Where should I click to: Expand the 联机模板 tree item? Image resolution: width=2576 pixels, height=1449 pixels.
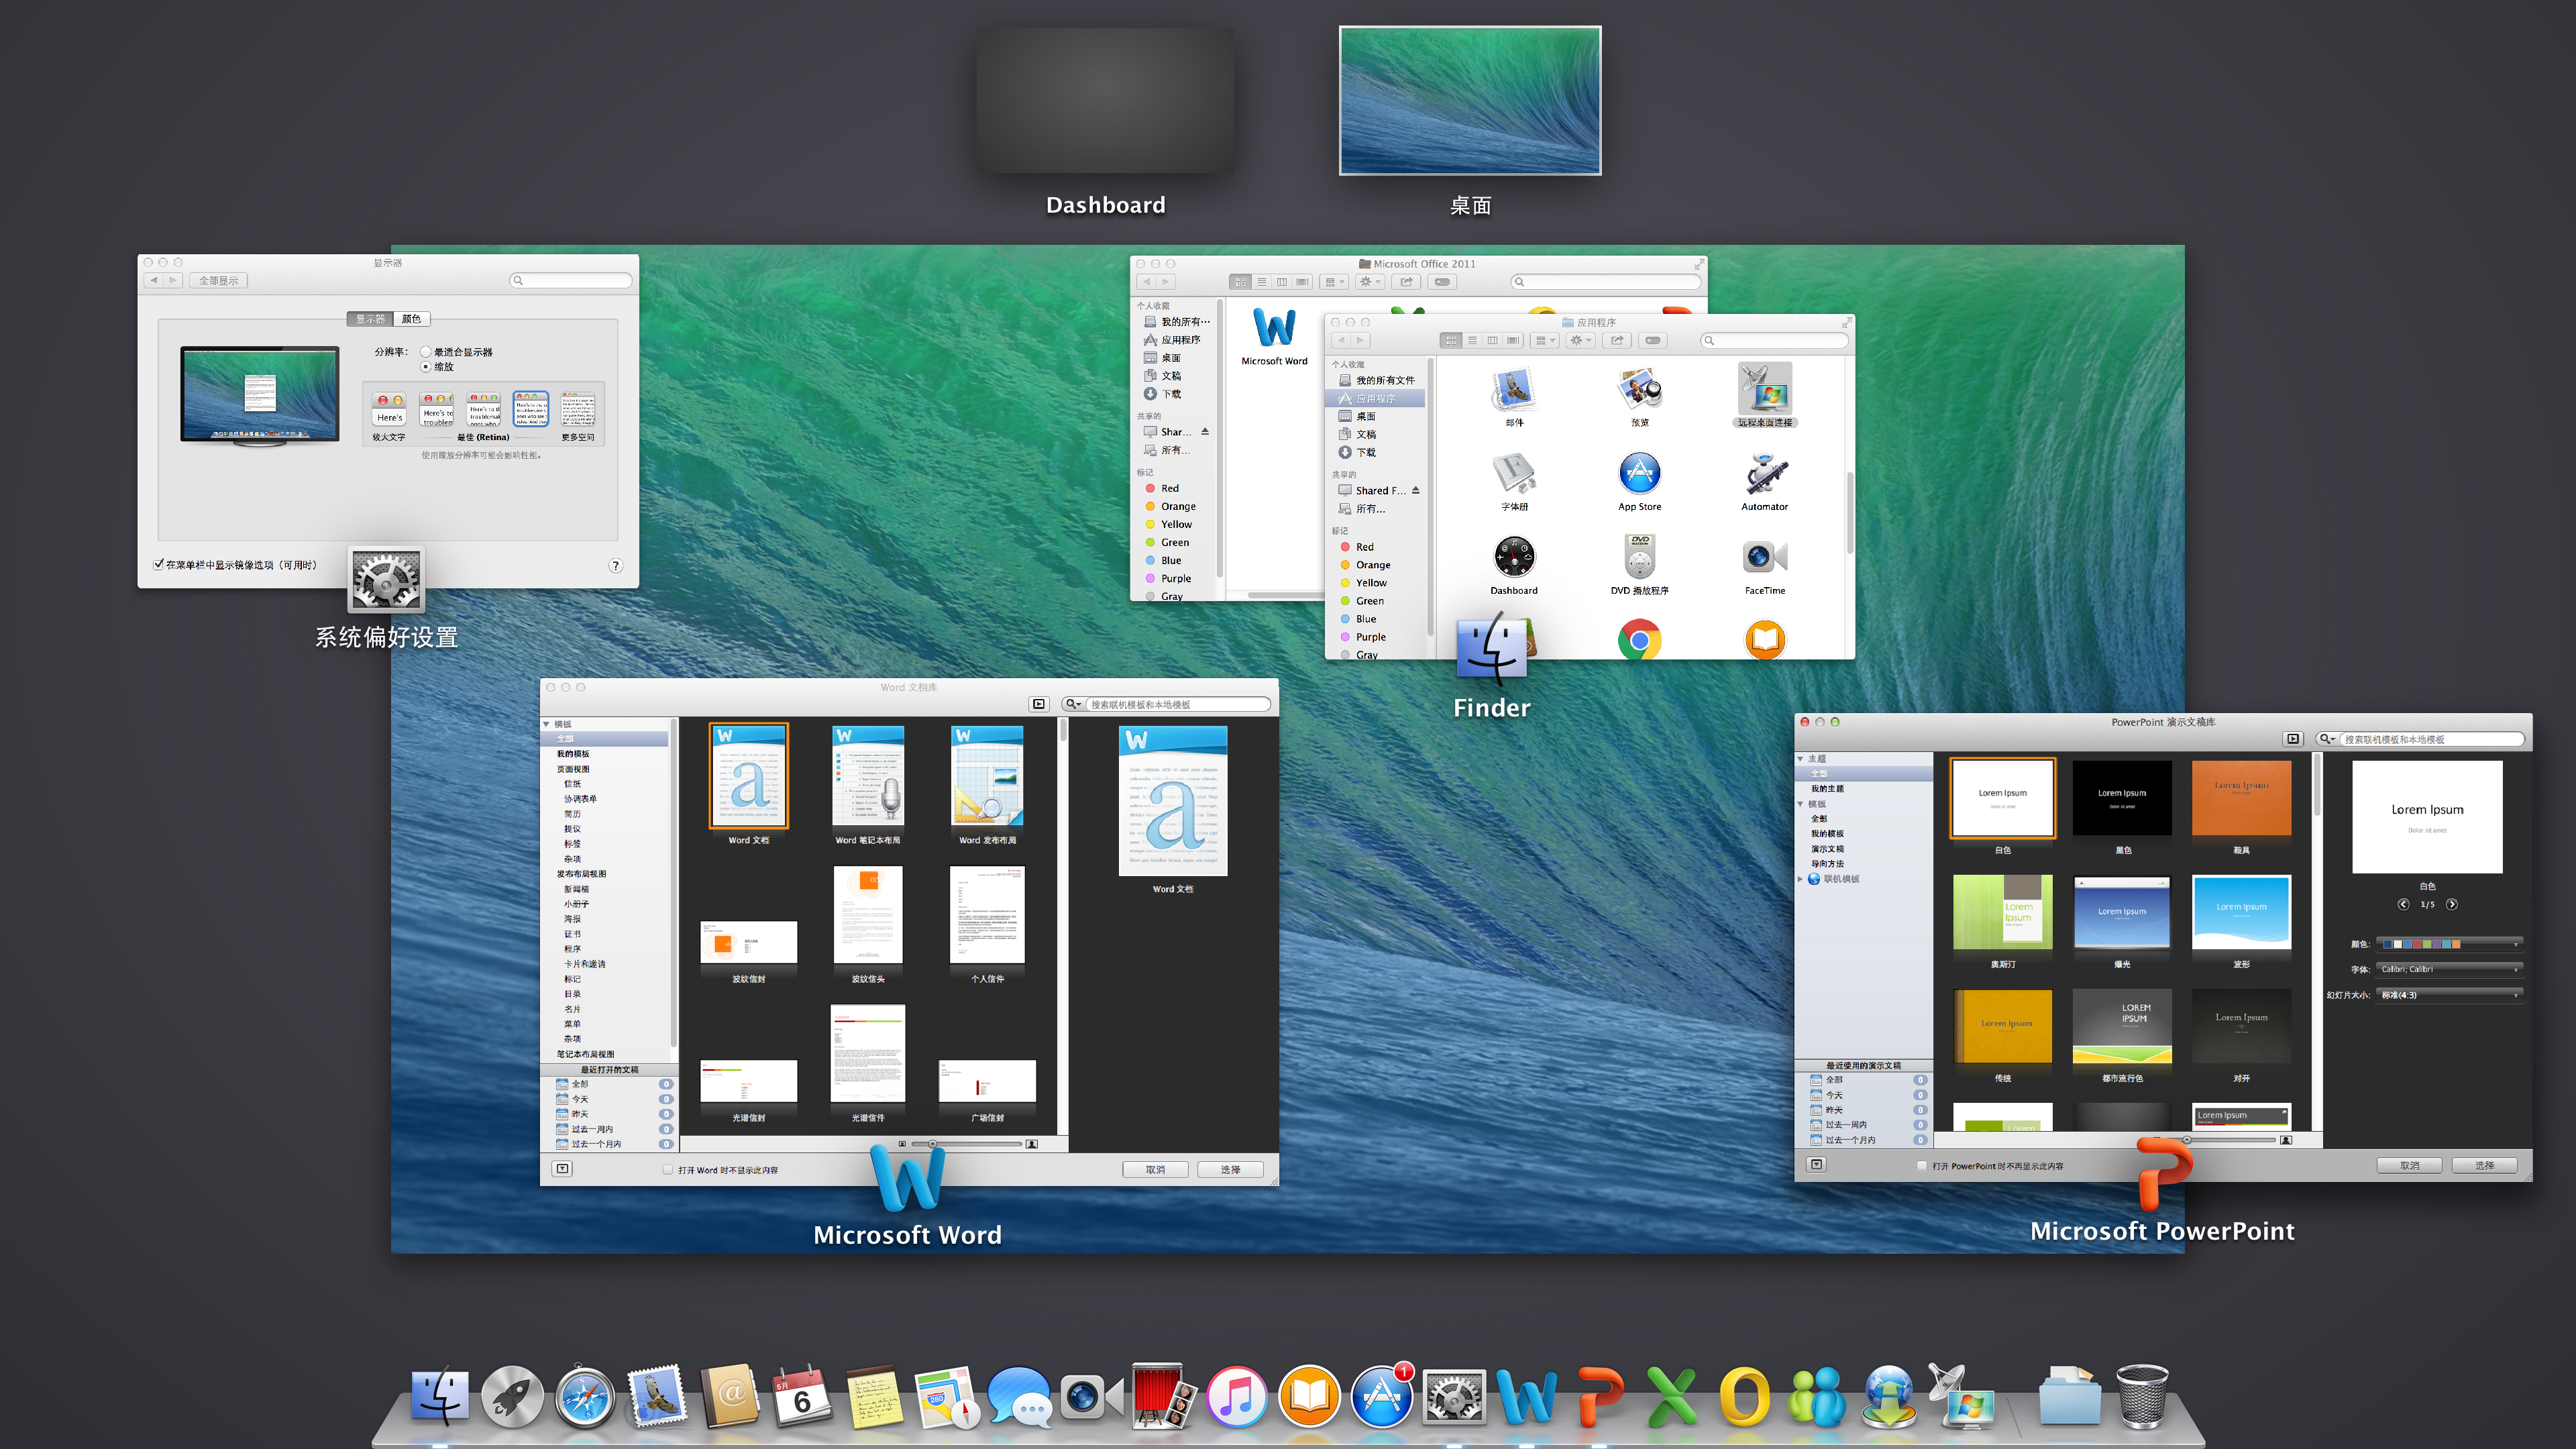pos(1801,879)
